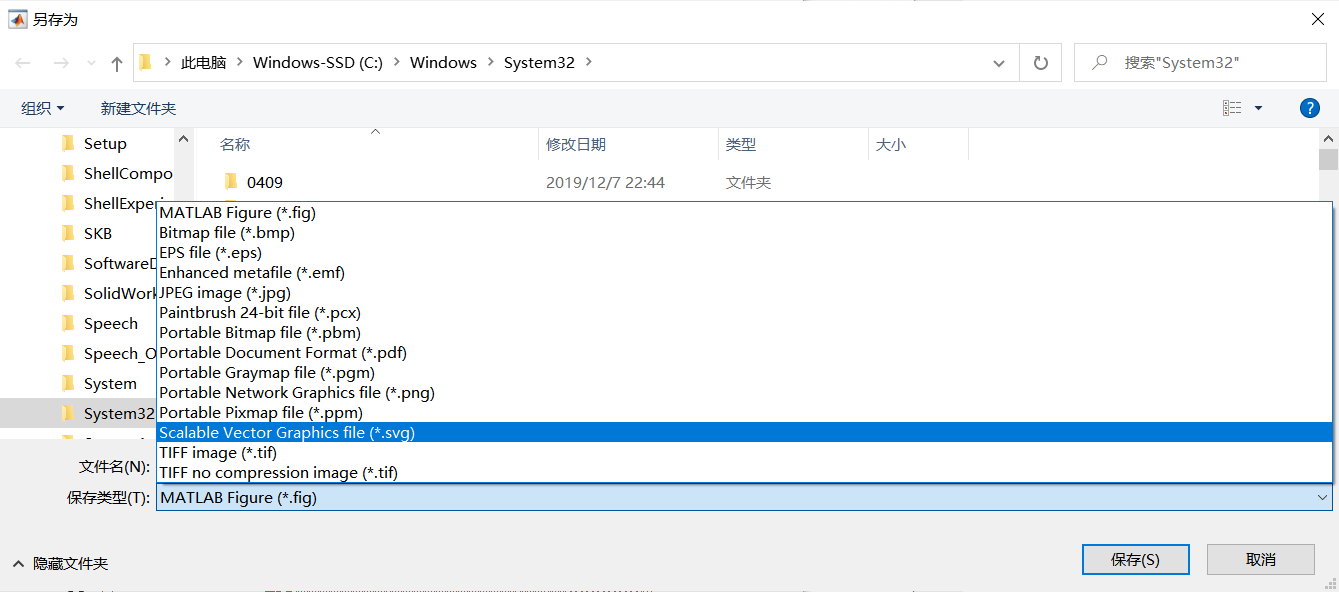Screen dimensions: 1339x592
Task: Click System32 breadcrumb in path
Action: click(539, 62)
